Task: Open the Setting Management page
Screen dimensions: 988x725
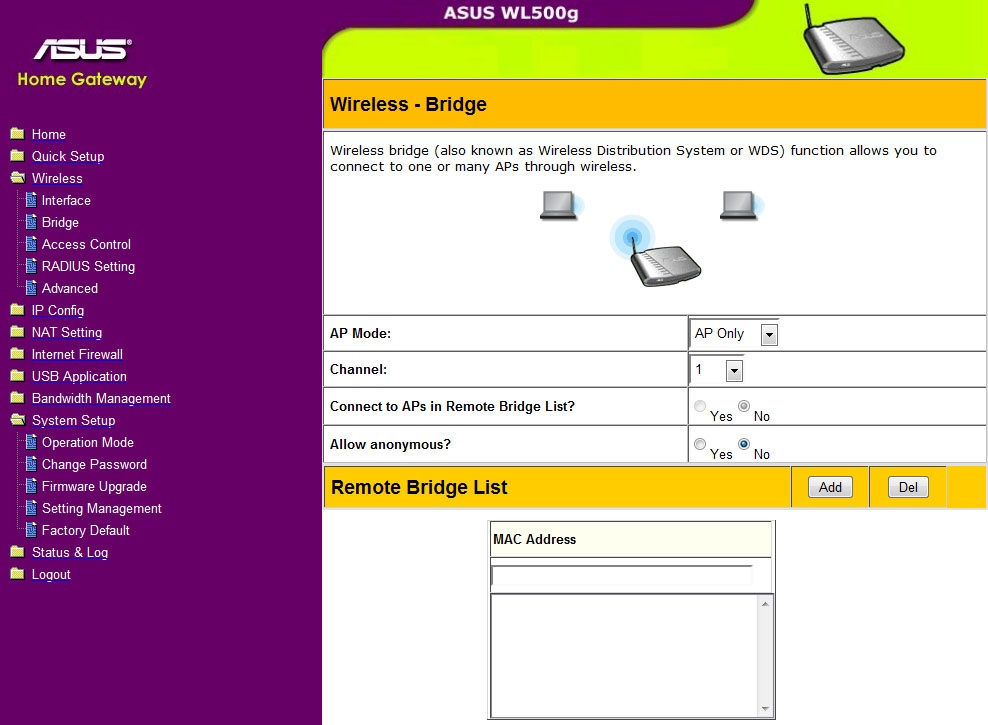Action: click(x=101, y=508)
